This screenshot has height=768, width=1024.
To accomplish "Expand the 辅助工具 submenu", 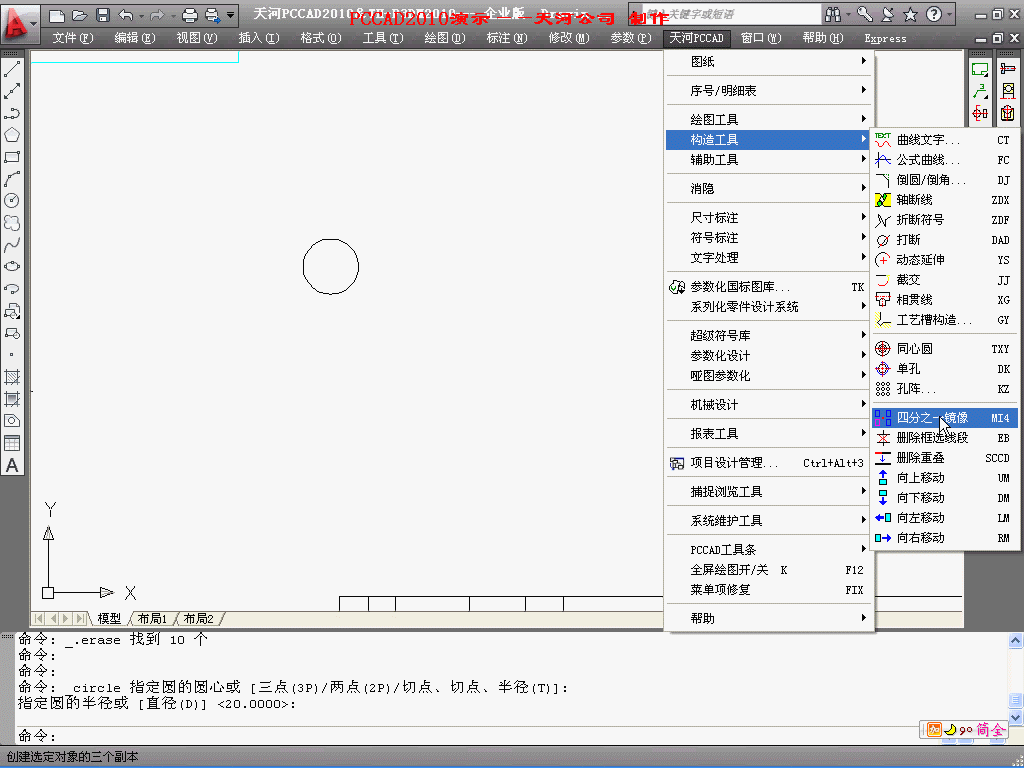I will (x=769, y=159).
